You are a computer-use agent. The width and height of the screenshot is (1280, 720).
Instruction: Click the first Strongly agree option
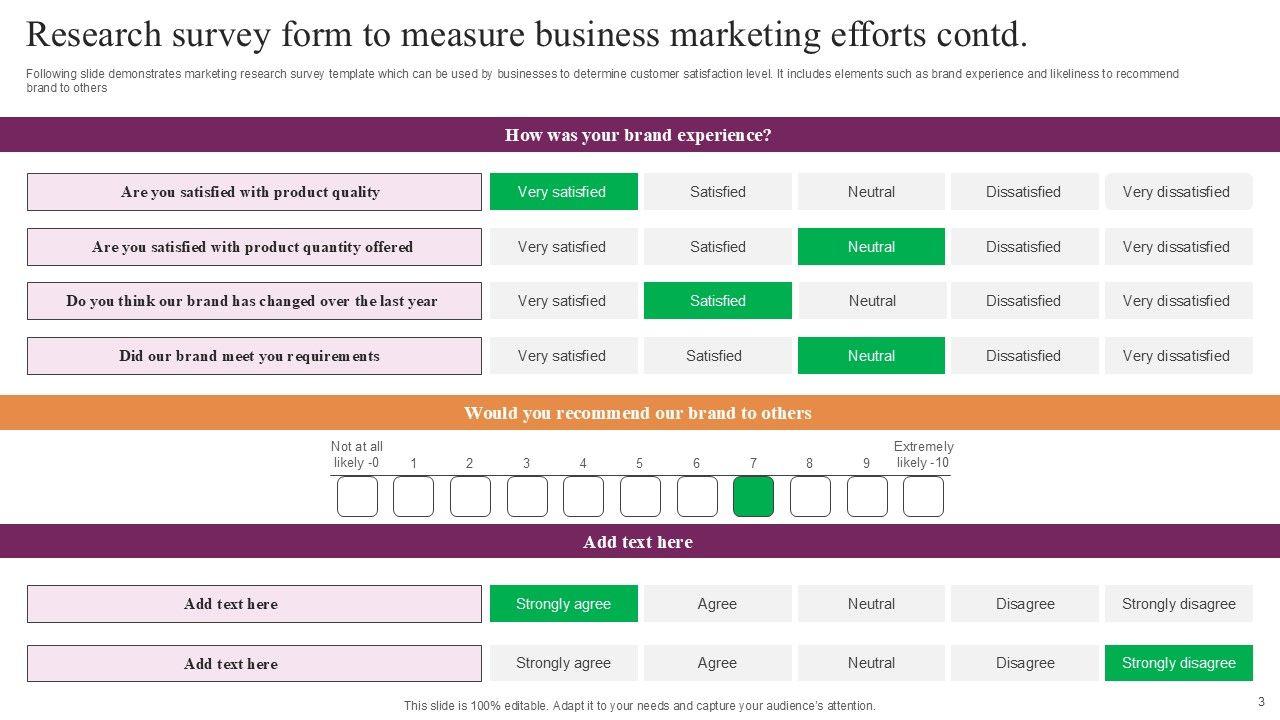pos(563,604)
